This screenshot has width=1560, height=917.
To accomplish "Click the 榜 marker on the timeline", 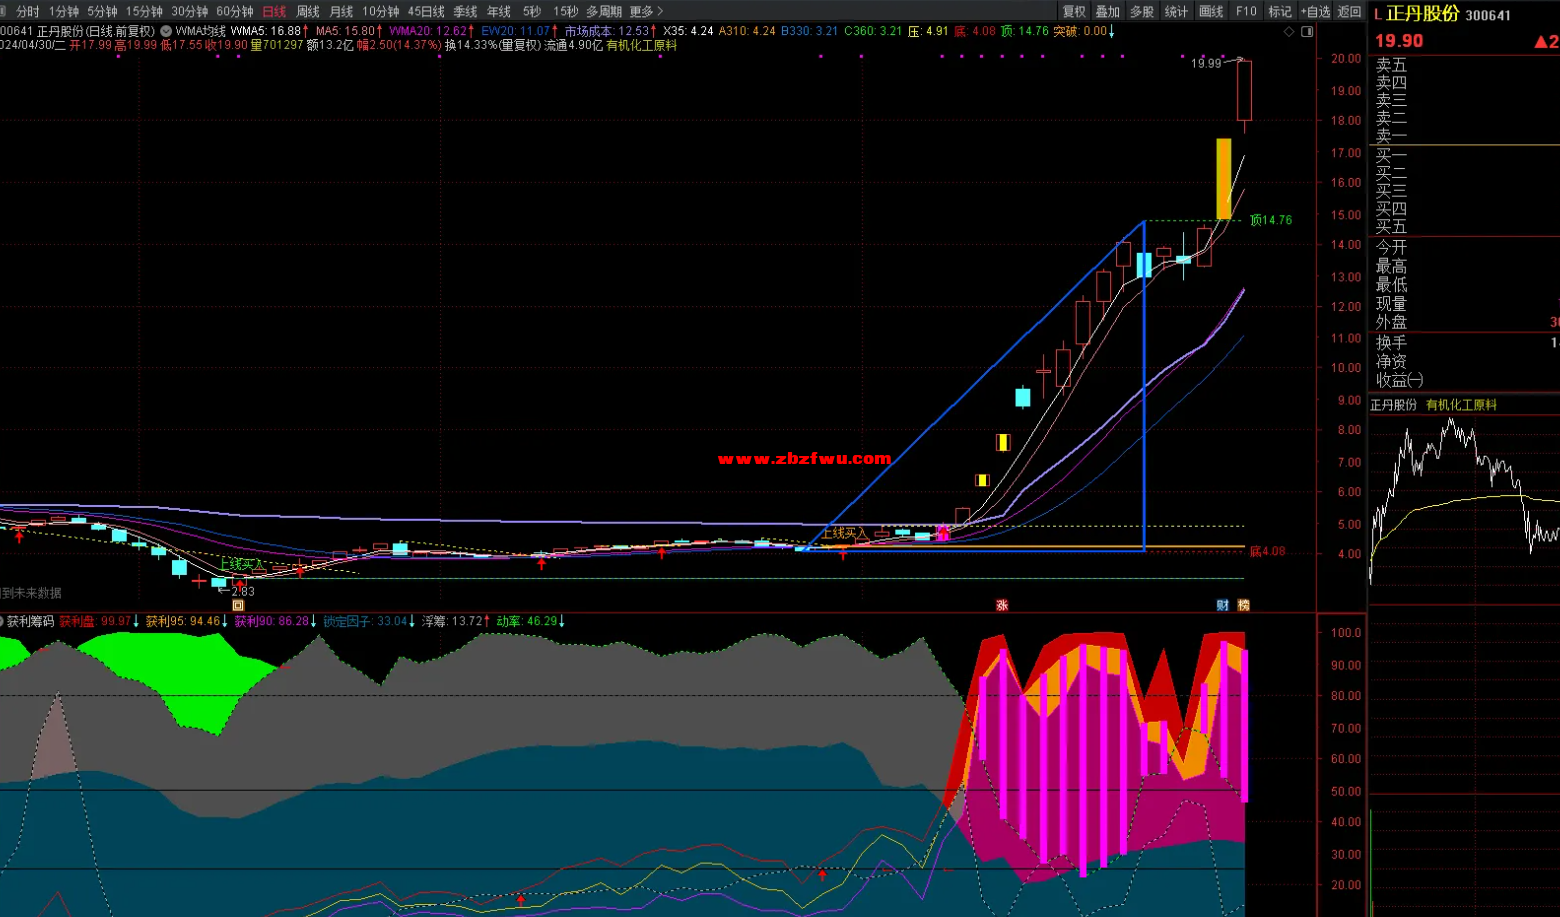I will click(1243, 605).
